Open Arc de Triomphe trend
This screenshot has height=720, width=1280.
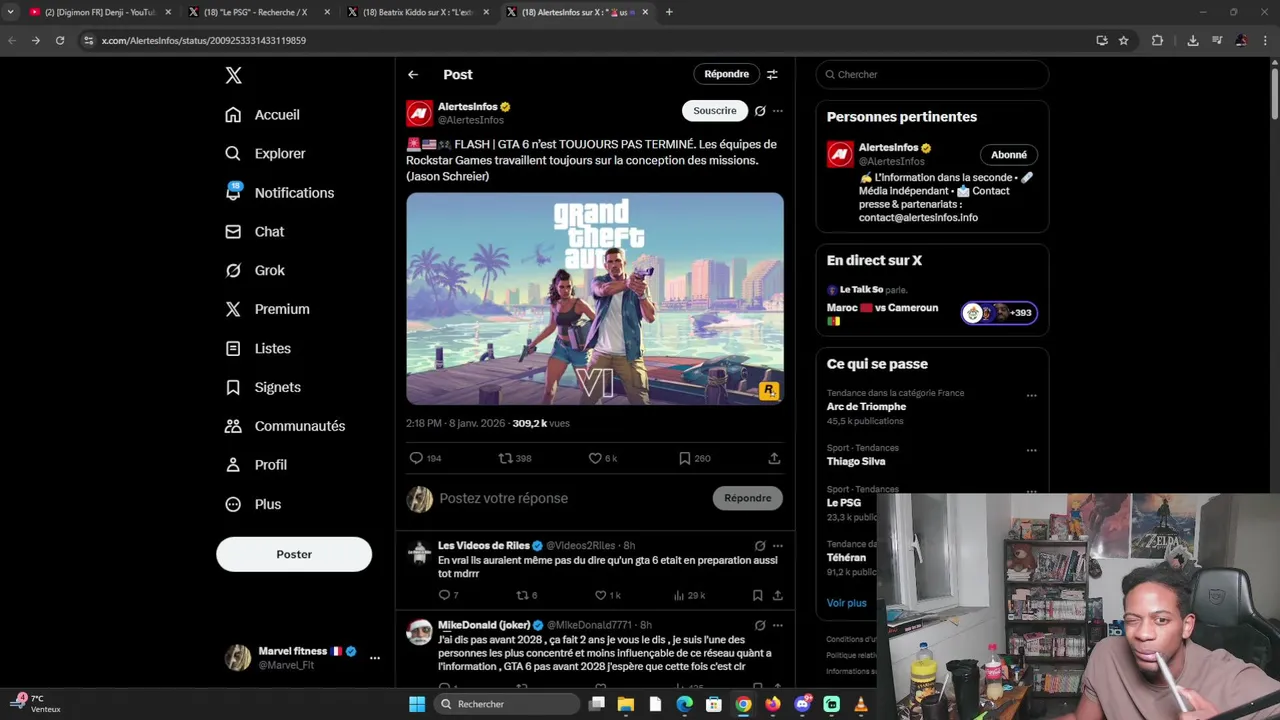[x=866, y=407]
